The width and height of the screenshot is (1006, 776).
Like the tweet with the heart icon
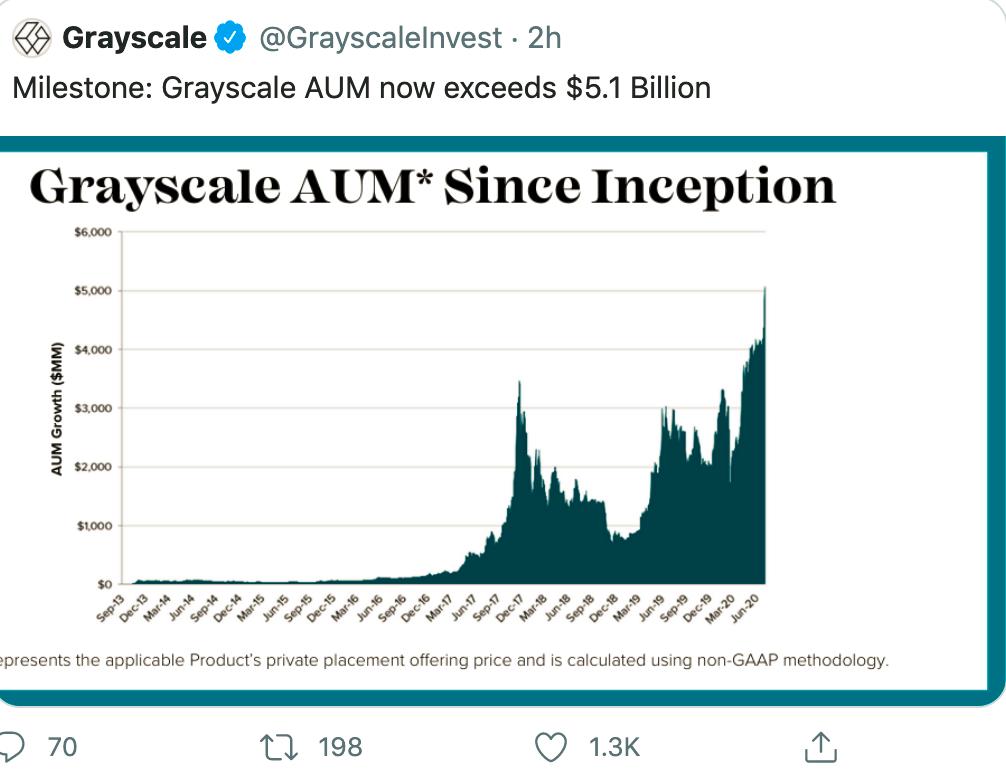551,746
